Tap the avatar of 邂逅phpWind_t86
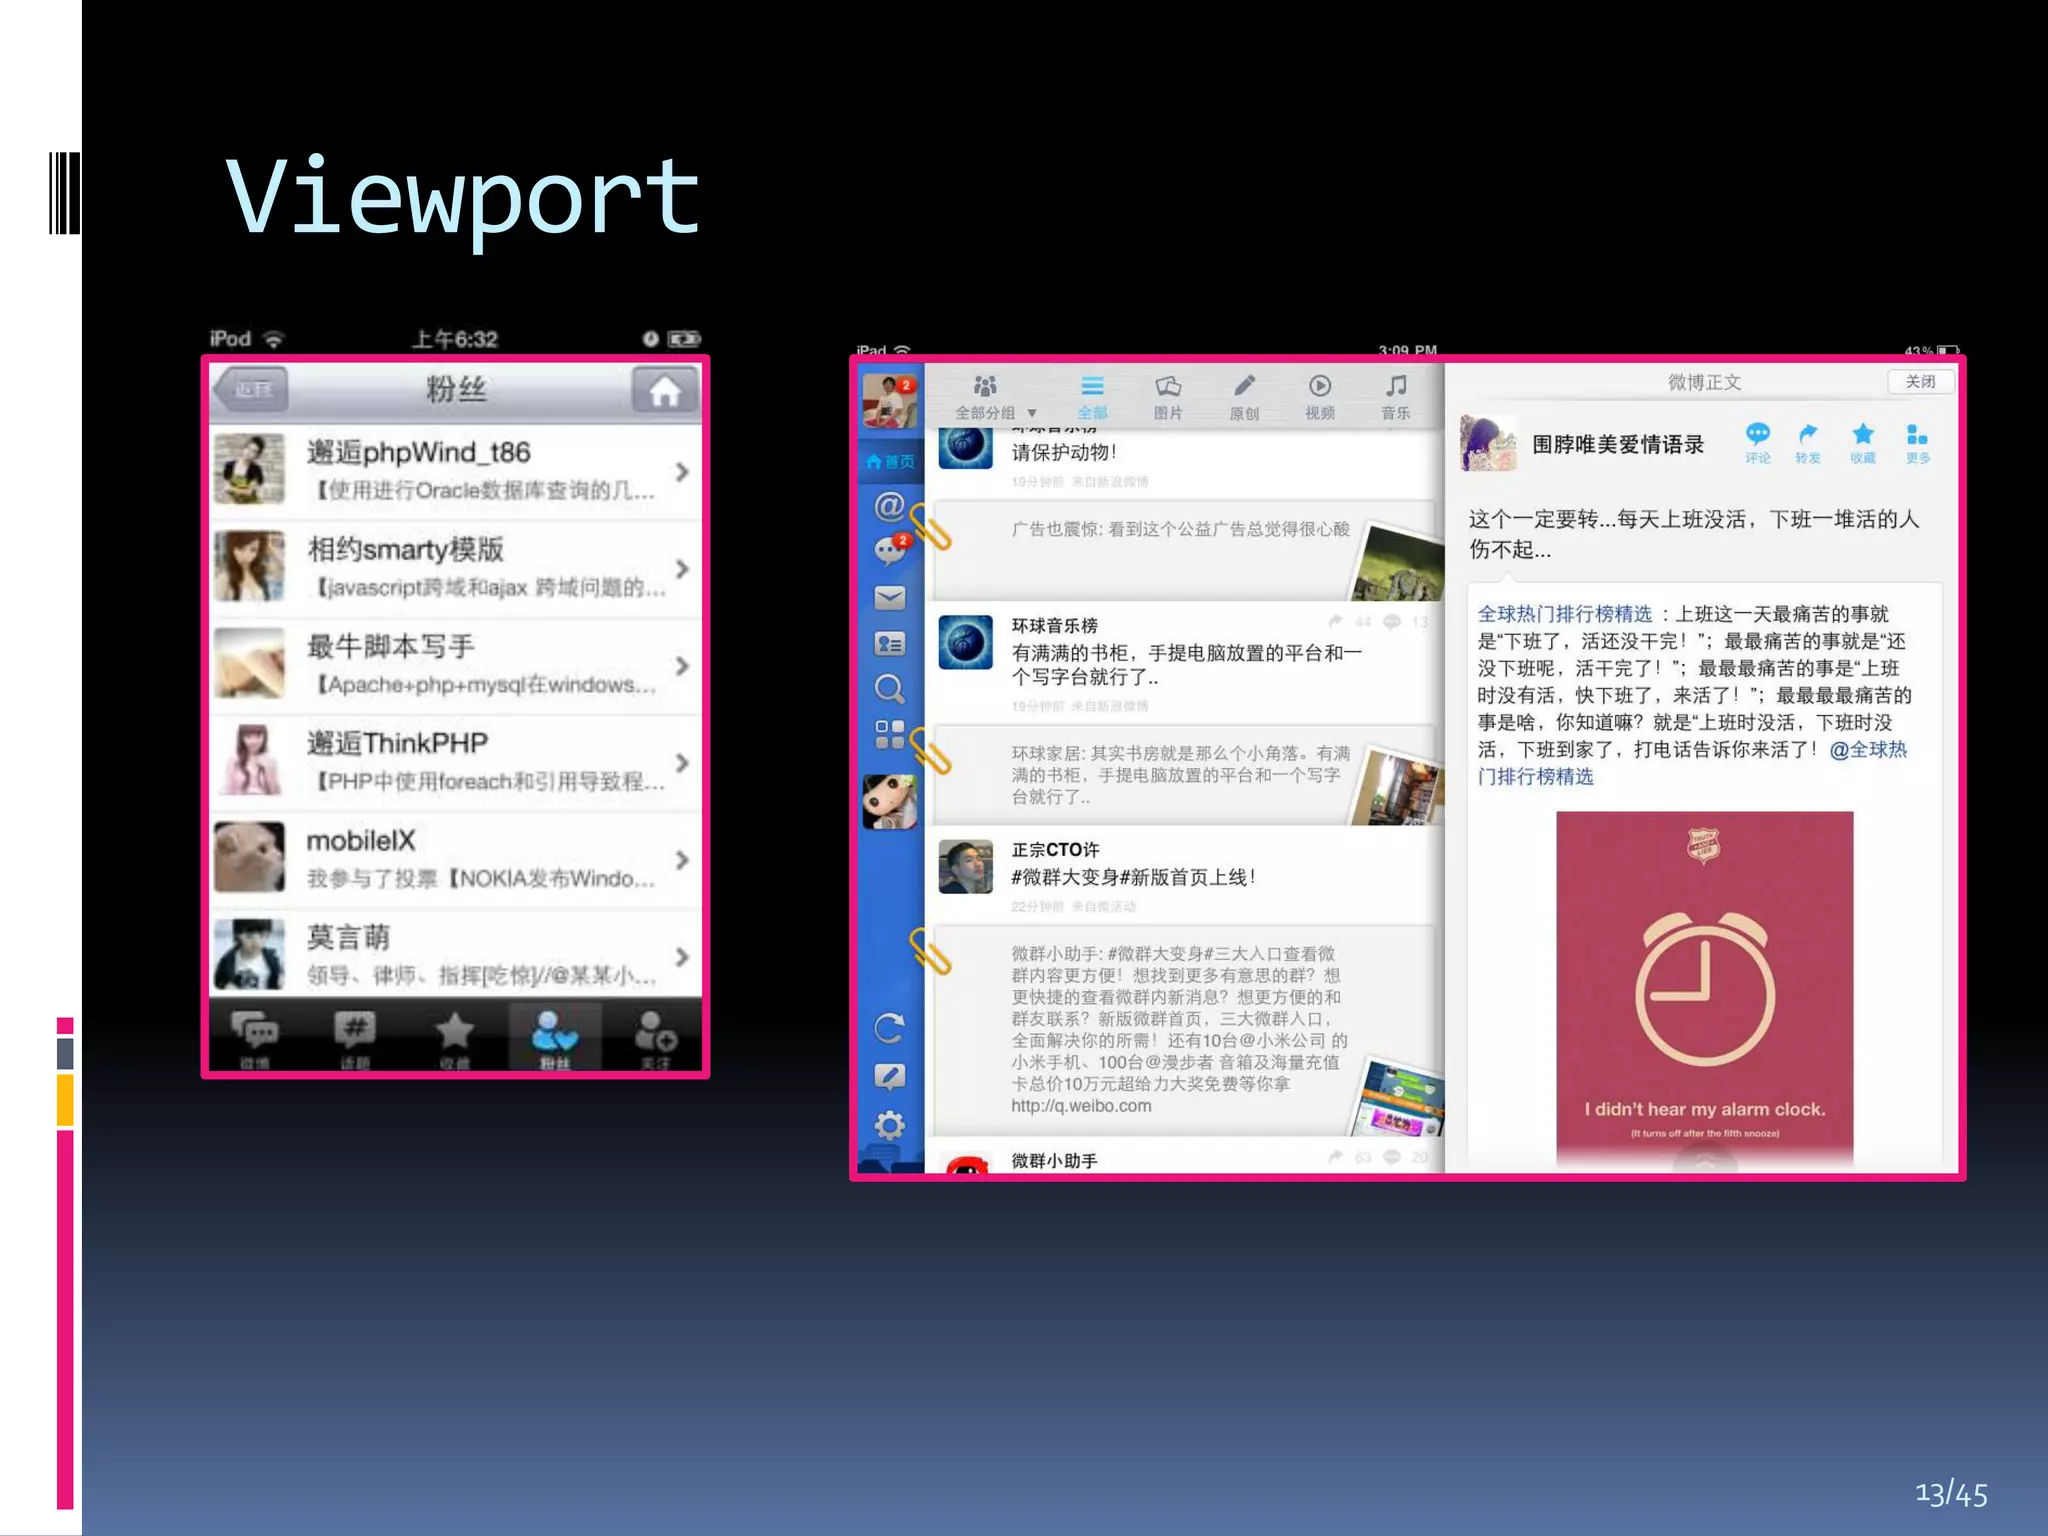The width and height of the screenshot is (2048, 1536). 250,470
